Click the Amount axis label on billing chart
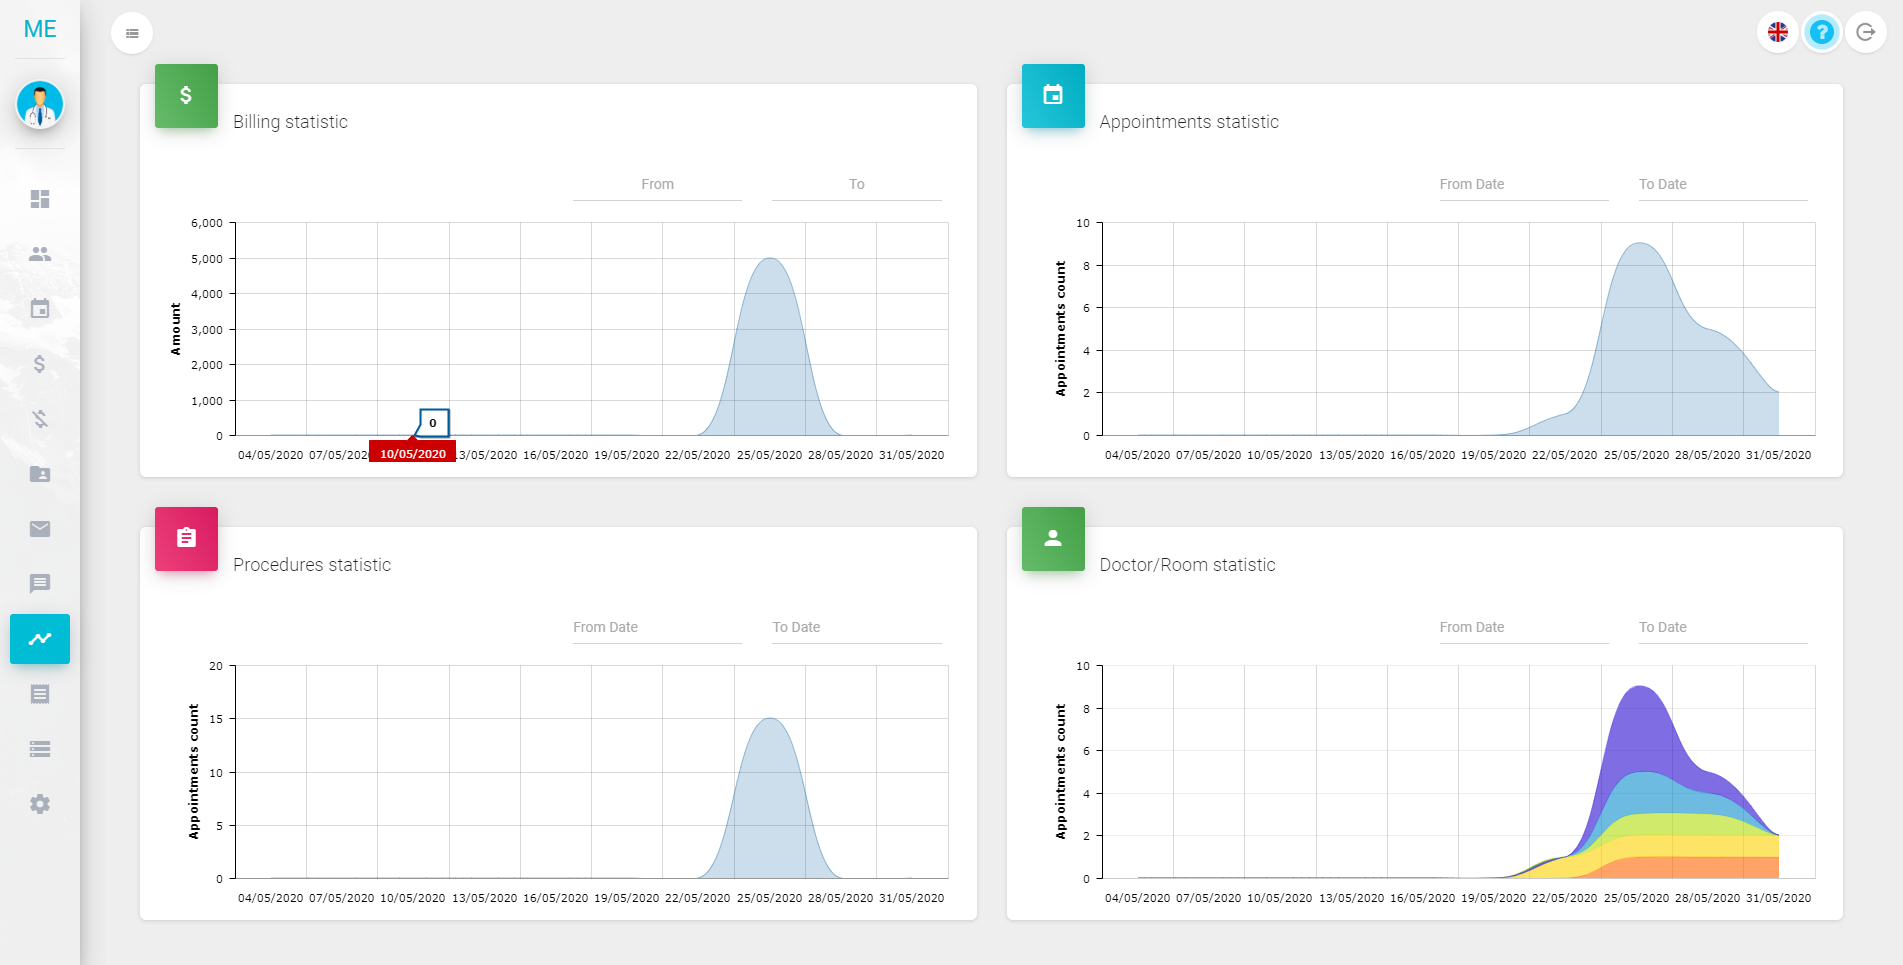This screenshot has width=1903, height=965. 176,329
